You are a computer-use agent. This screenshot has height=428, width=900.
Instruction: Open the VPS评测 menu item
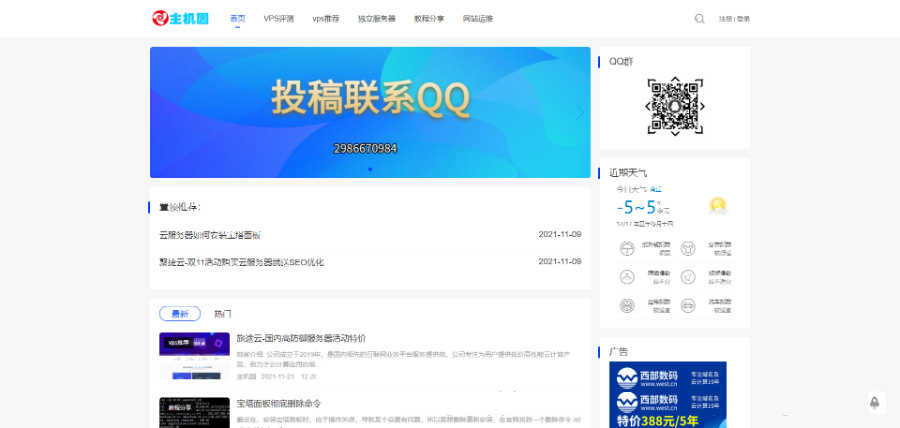tap(279, 18)
